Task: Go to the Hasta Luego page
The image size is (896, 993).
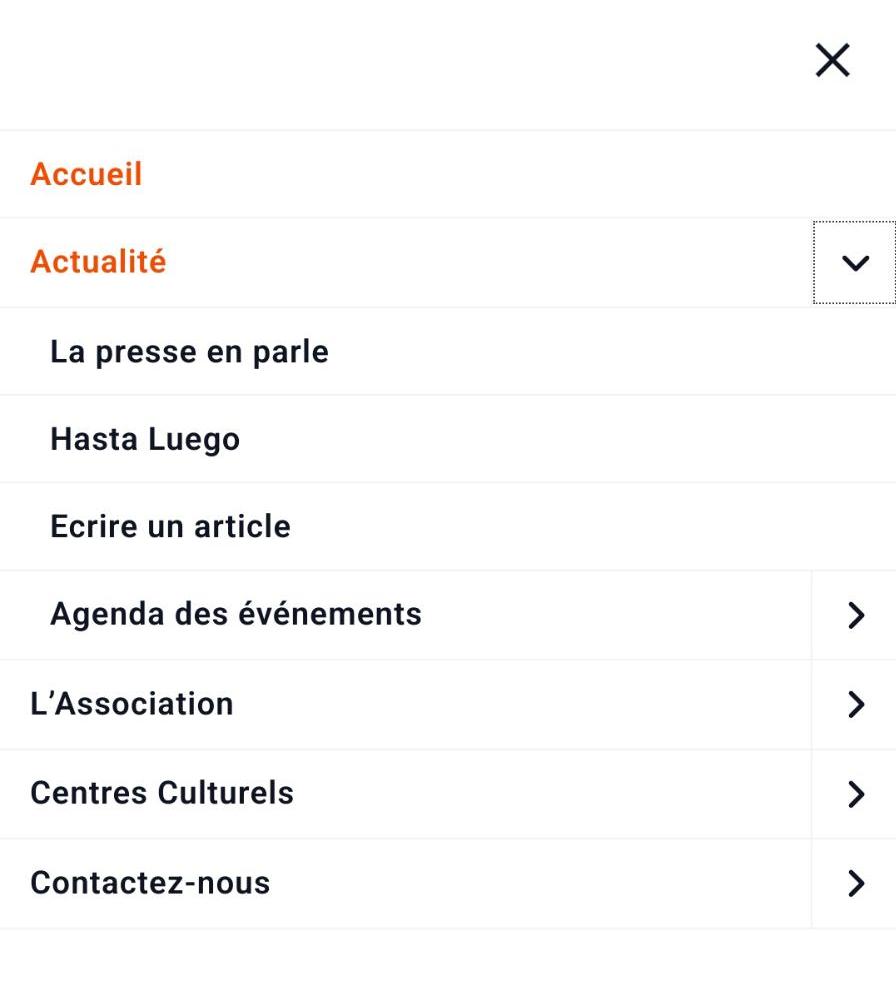Action: [145, 439]
